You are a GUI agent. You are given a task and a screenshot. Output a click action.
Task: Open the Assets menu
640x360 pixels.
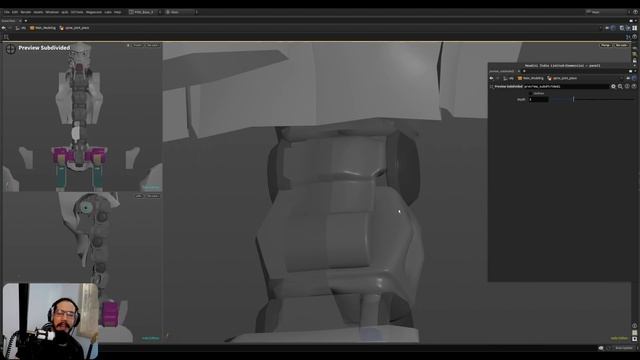(x=38, y=12)
